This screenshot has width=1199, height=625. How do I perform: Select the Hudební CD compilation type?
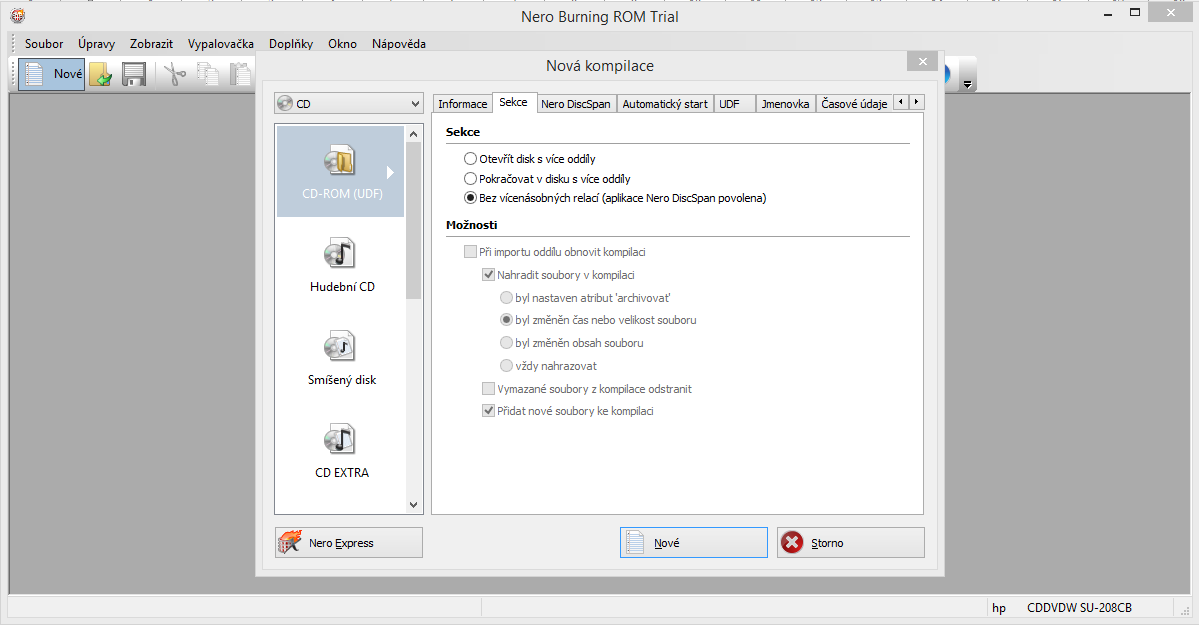pos(342,265)
